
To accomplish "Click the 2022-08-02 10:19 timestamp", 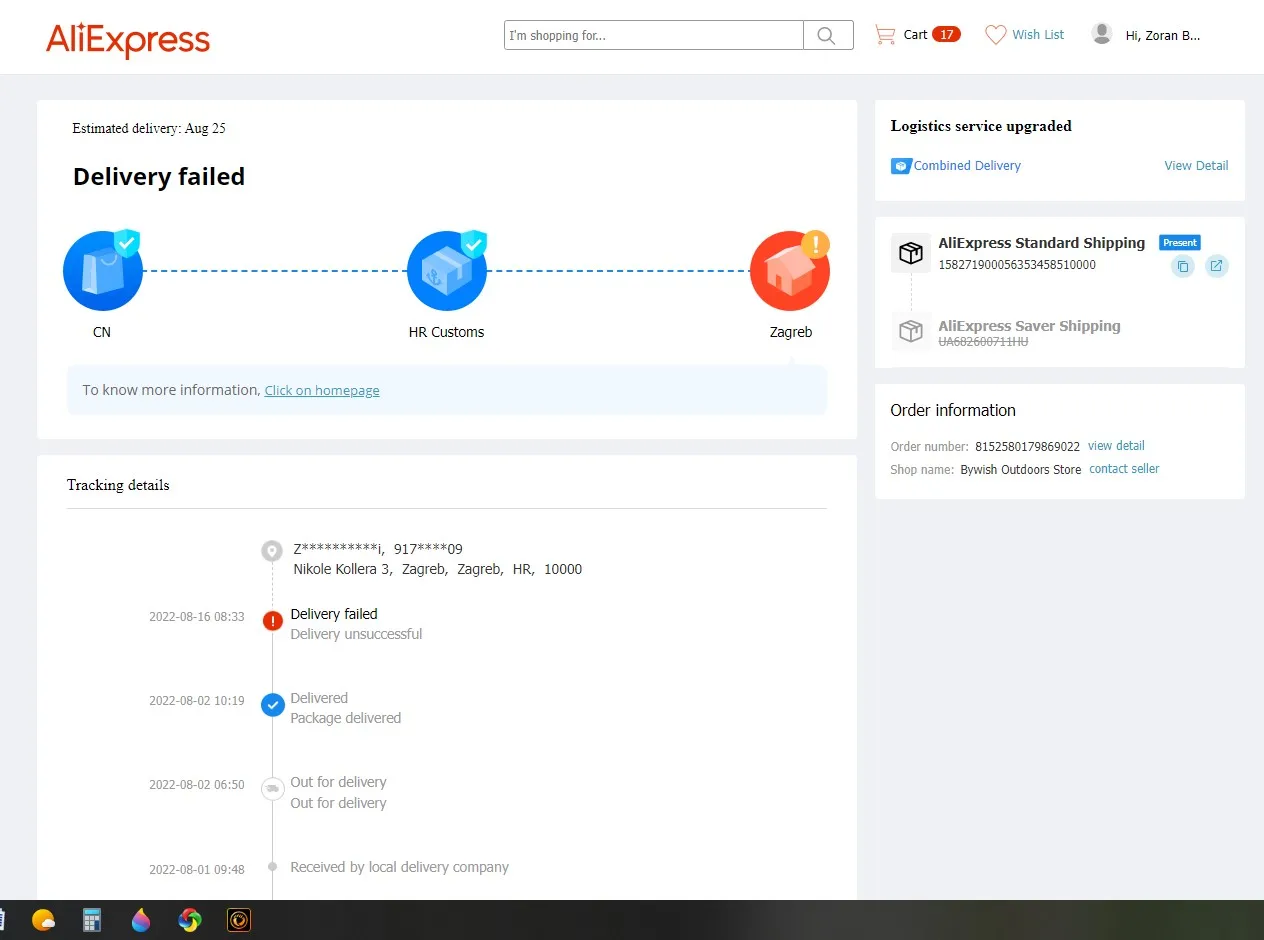I will click(197, 701).
